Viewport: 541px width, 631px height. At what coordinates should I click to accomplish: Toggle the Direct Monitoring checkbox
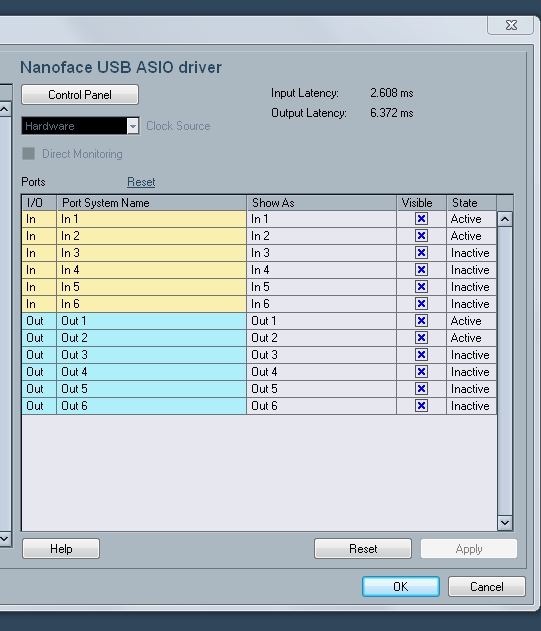tap(28, 154)
